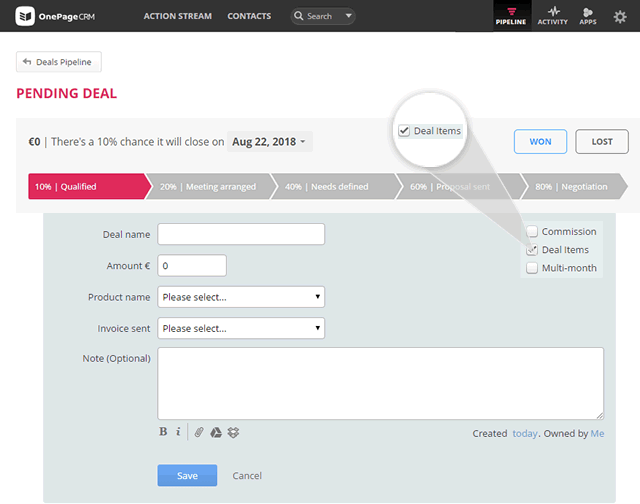Focus the Deal name field
The width and height of the screenshot is (640, 504).
click(x=241, y=234)
